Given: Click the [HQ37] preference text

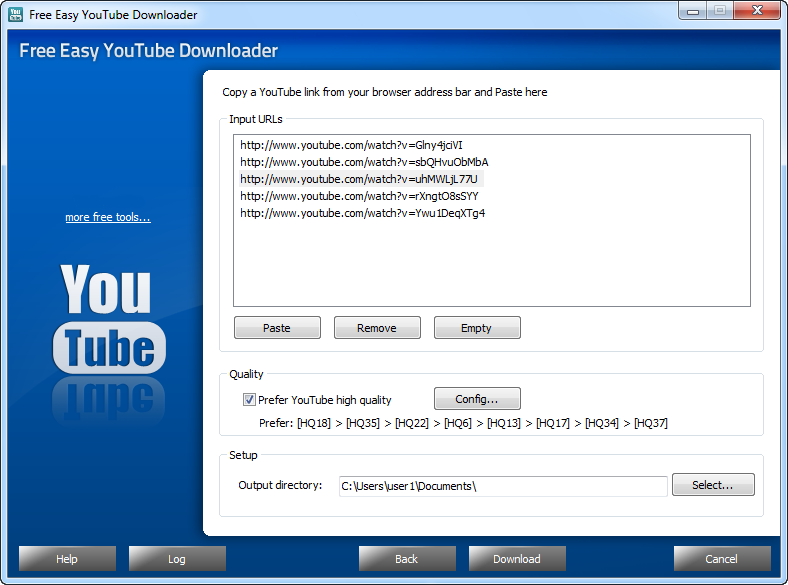Looking at the screenshot, I should [651, 423].
